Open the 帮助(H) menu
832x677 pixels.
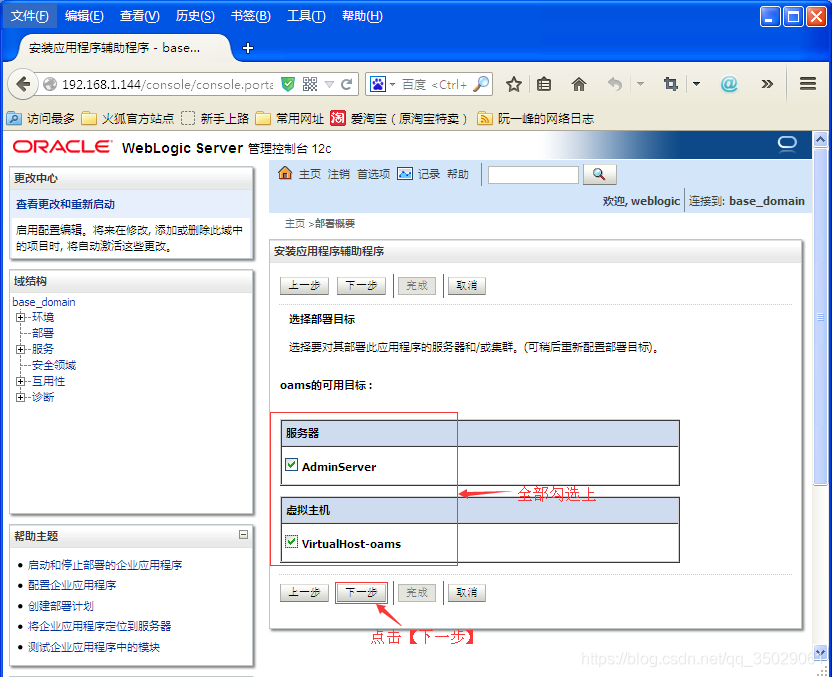(362, 16)
